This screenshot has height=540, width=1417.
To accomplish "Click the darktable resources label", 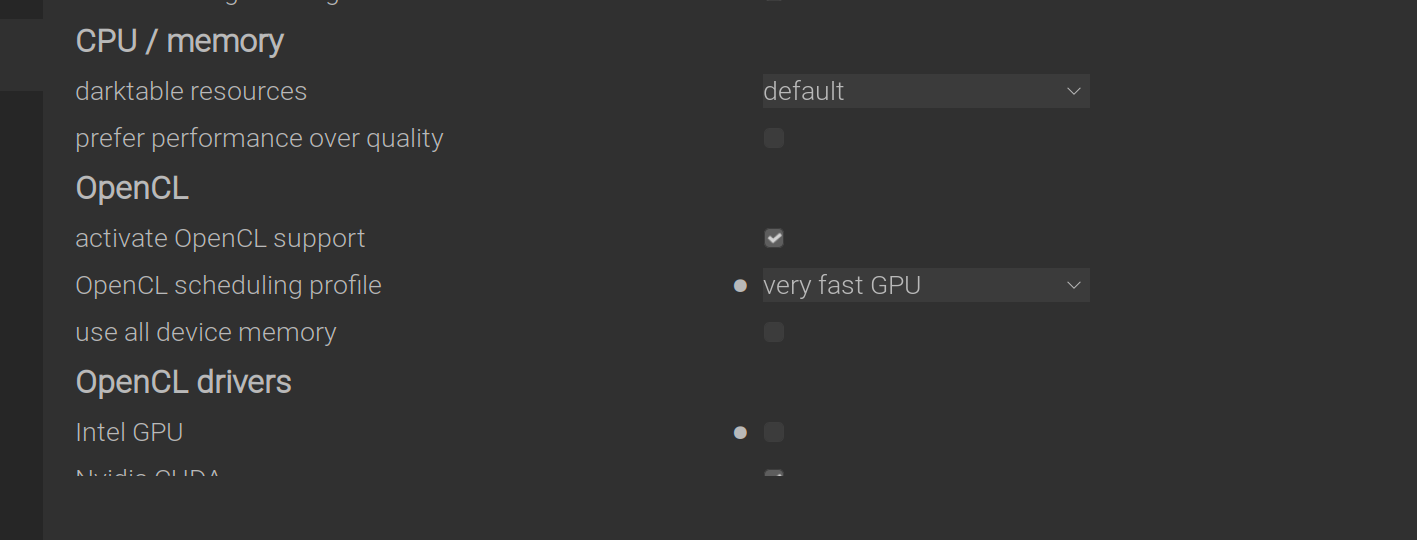I will click(x=191, y=91).
